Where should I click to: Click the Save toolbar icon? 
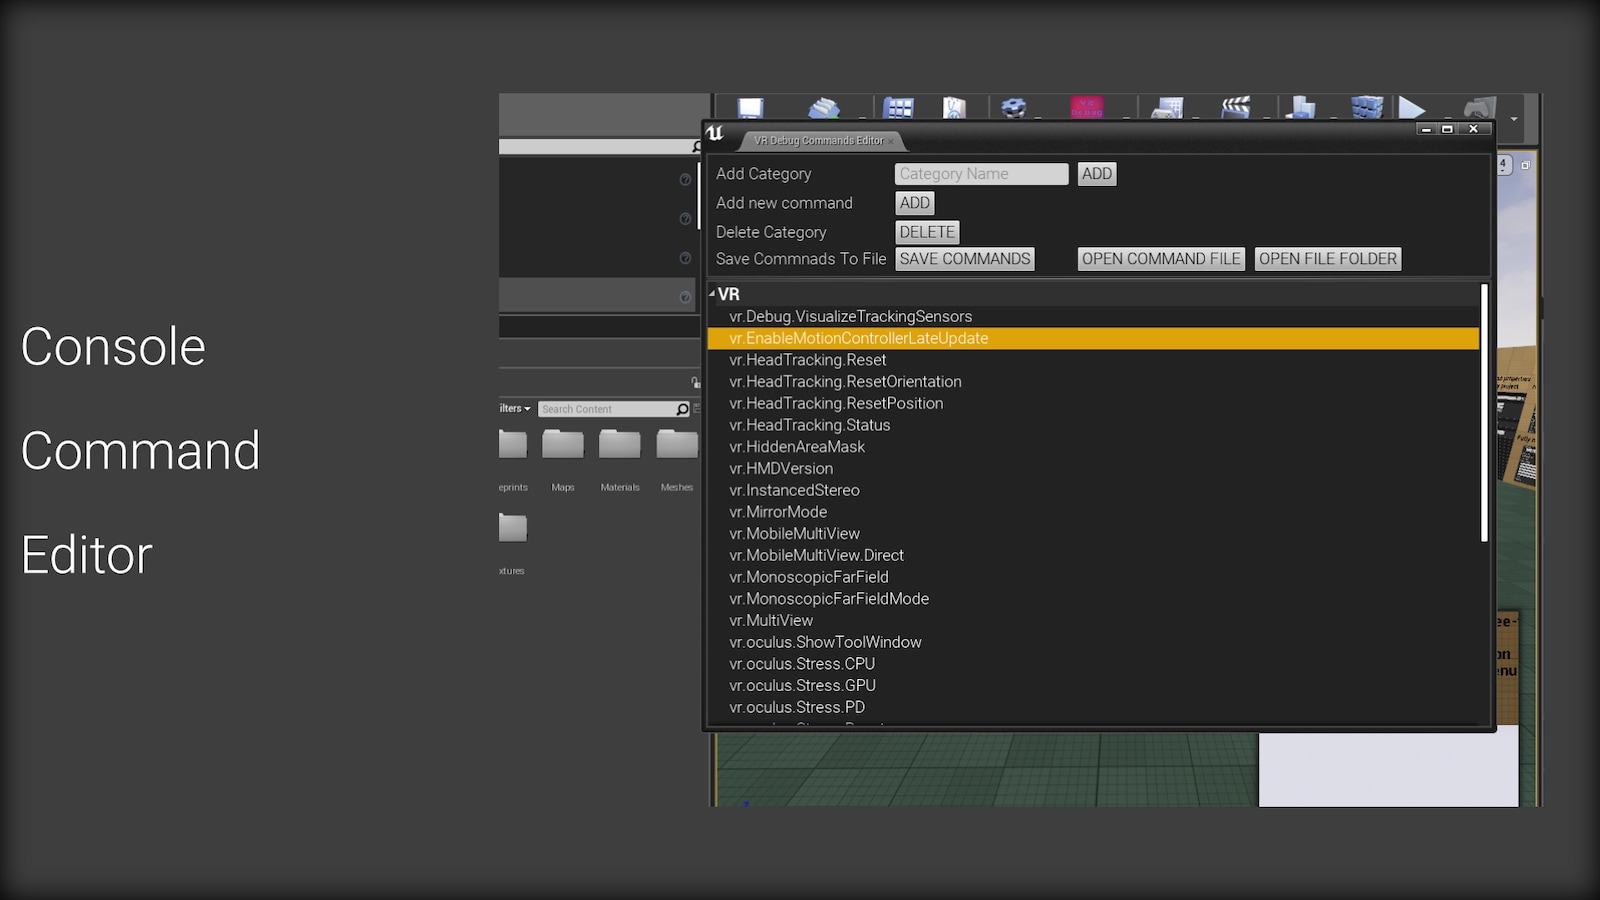coord(750,107)
